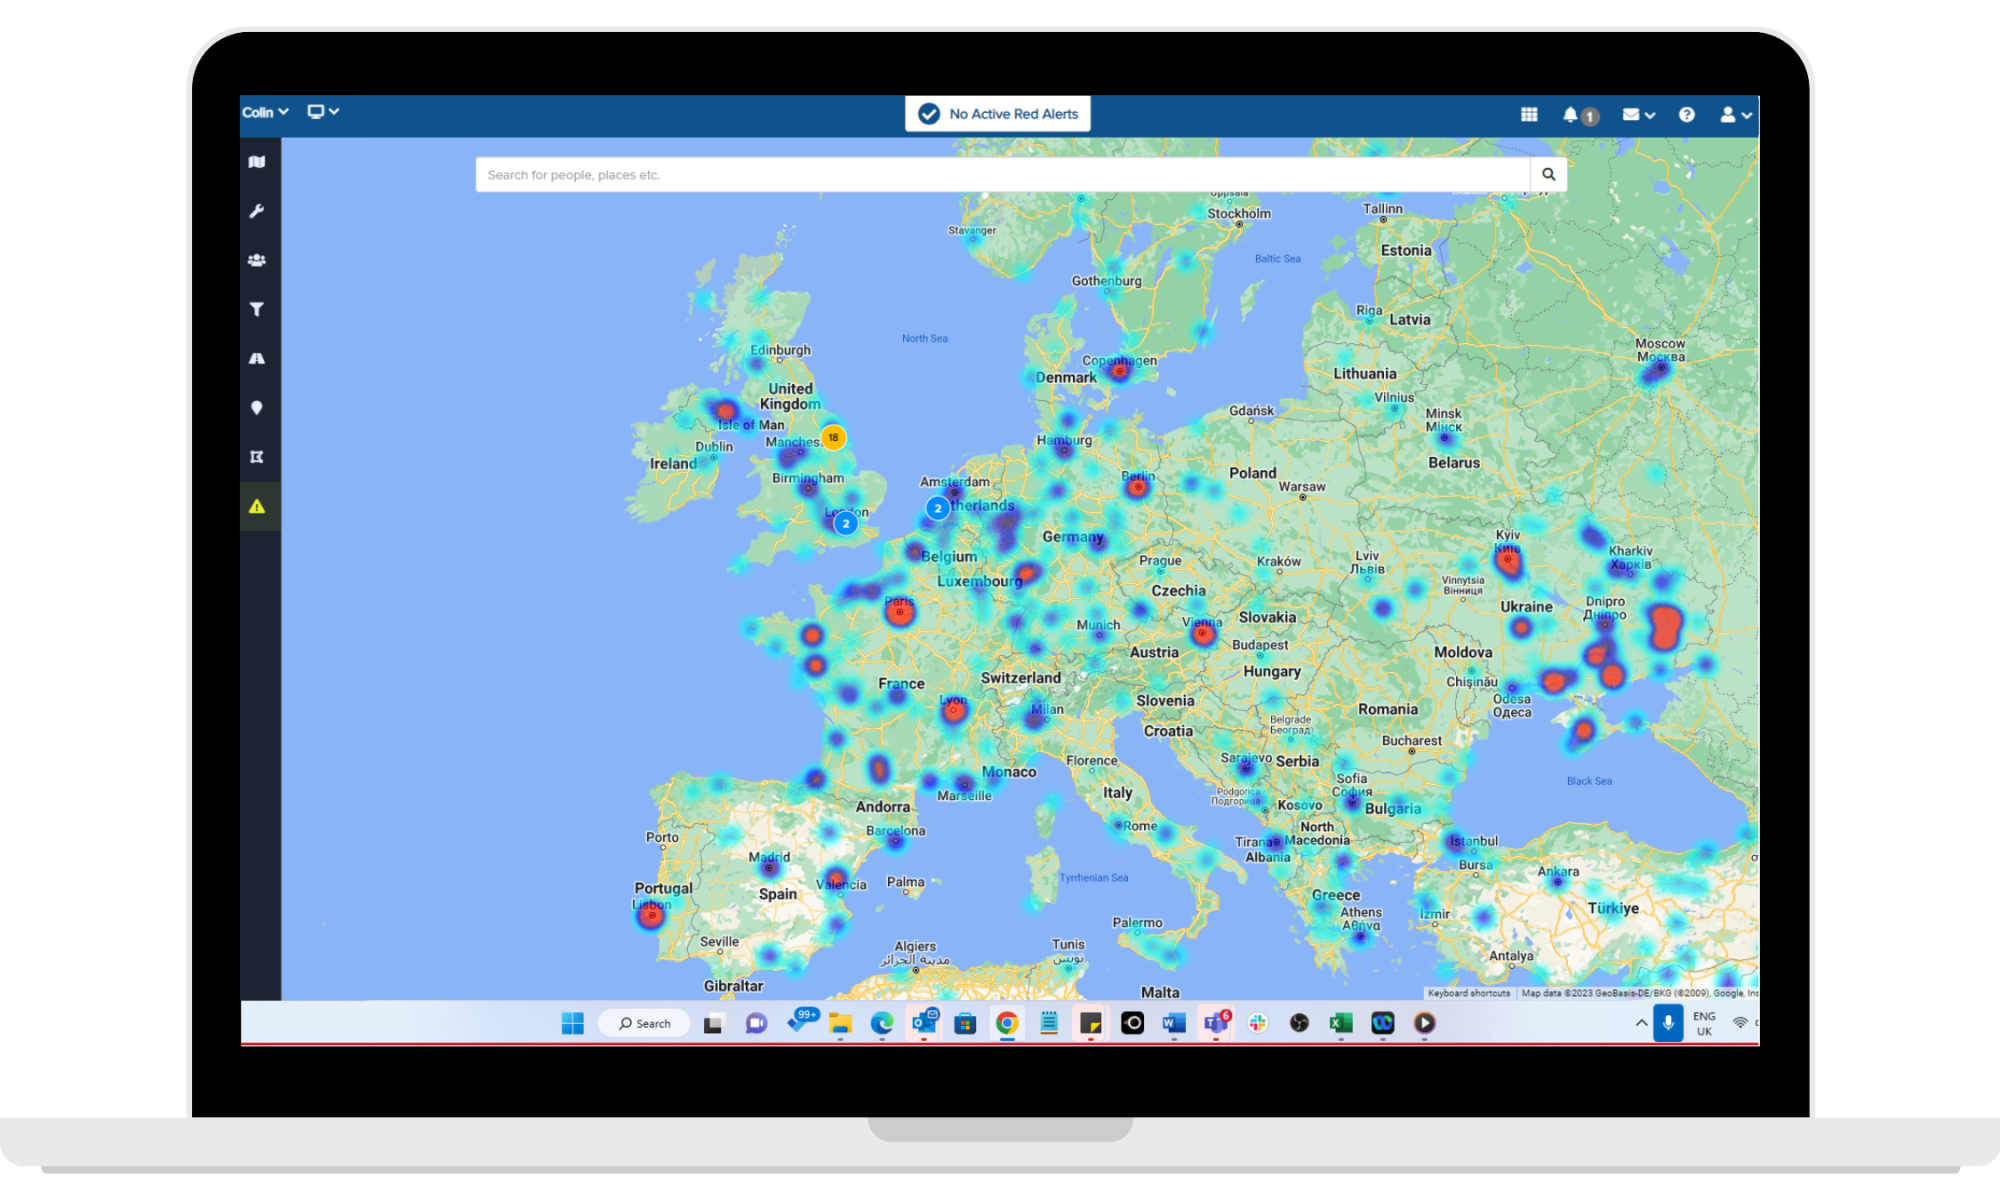Open the orange play button media app

tap(1424, 1023)
